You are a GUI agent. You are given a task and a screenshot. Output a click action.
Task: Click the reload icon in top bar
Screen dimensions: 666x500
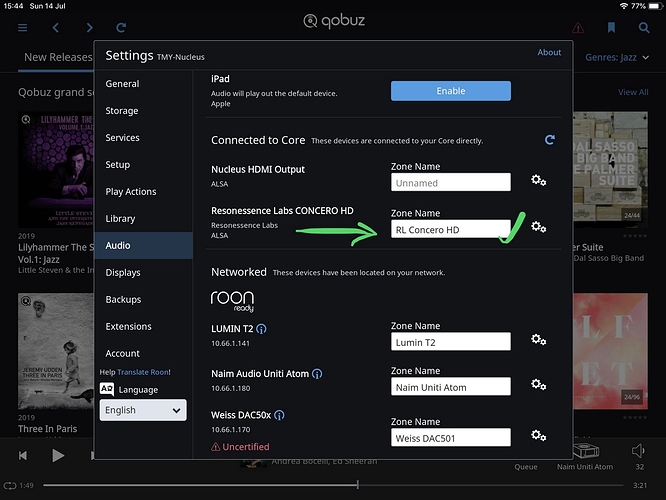121,28
